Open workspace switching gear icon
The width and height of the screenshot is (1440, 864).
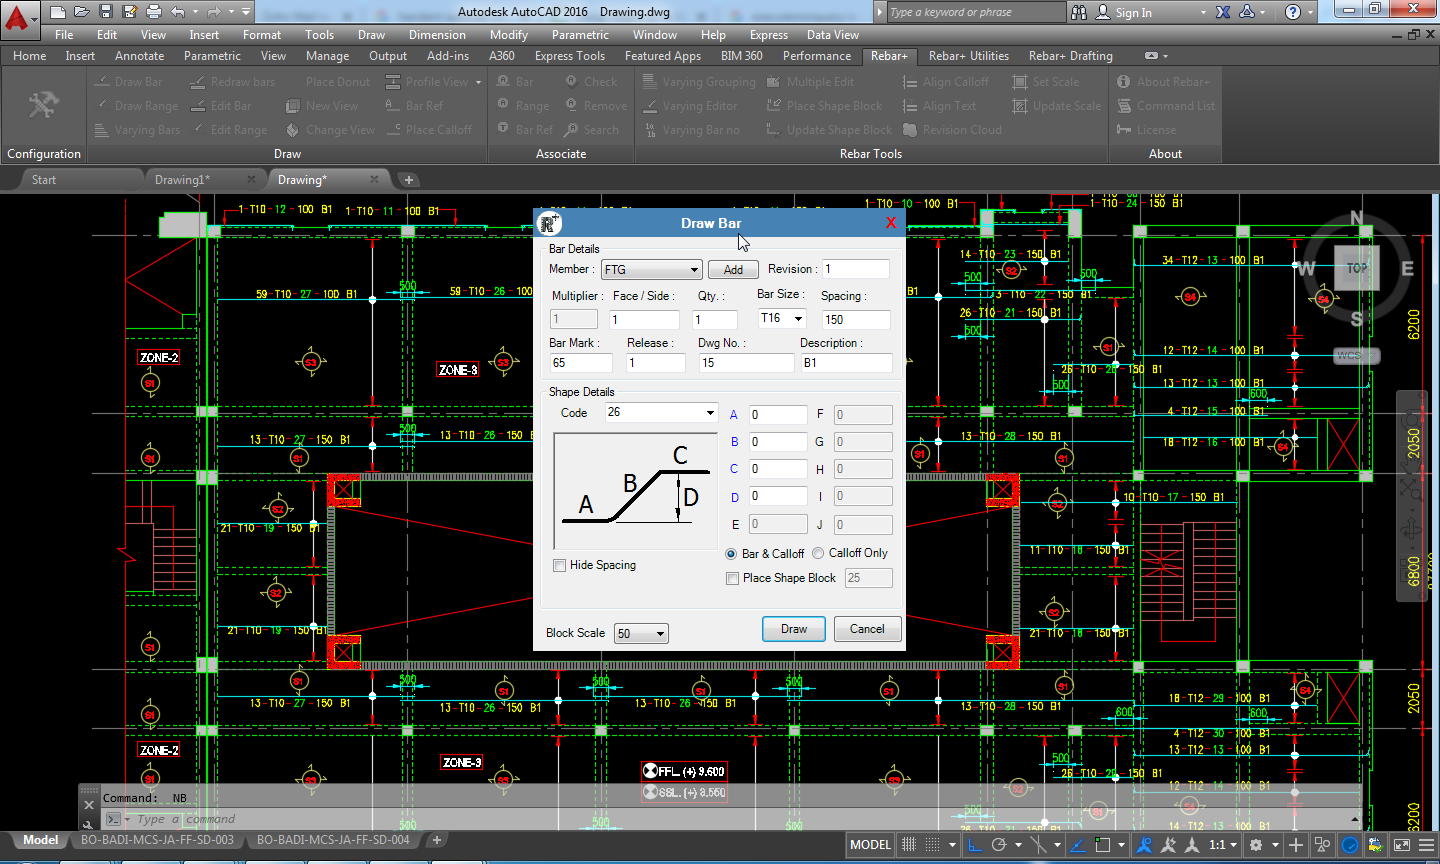pos(1256,845)
